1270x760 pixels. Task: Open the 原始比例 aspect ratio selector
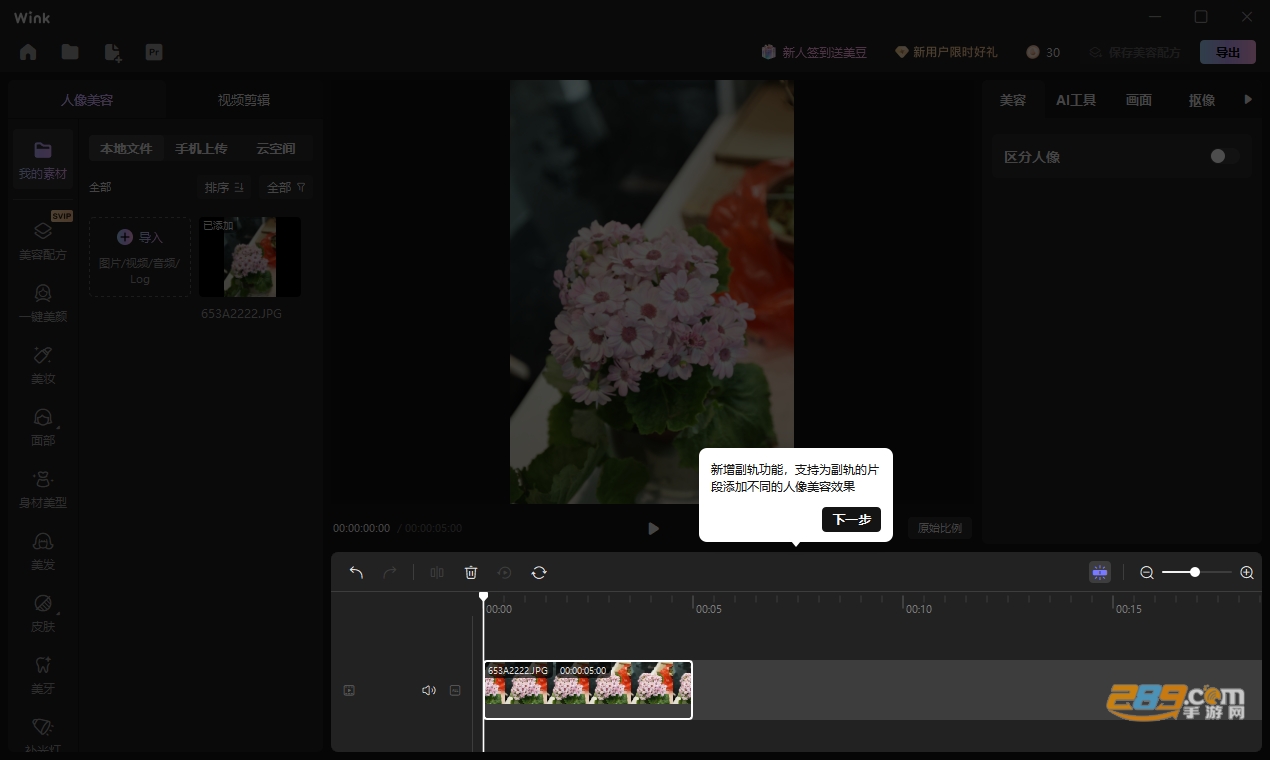pos(940,528)
